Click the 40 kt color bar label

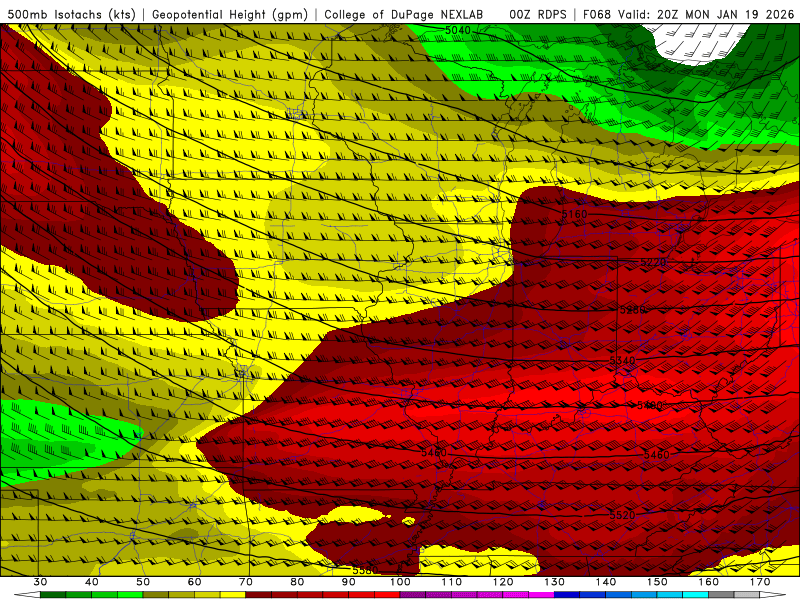[x=92, y=582]
